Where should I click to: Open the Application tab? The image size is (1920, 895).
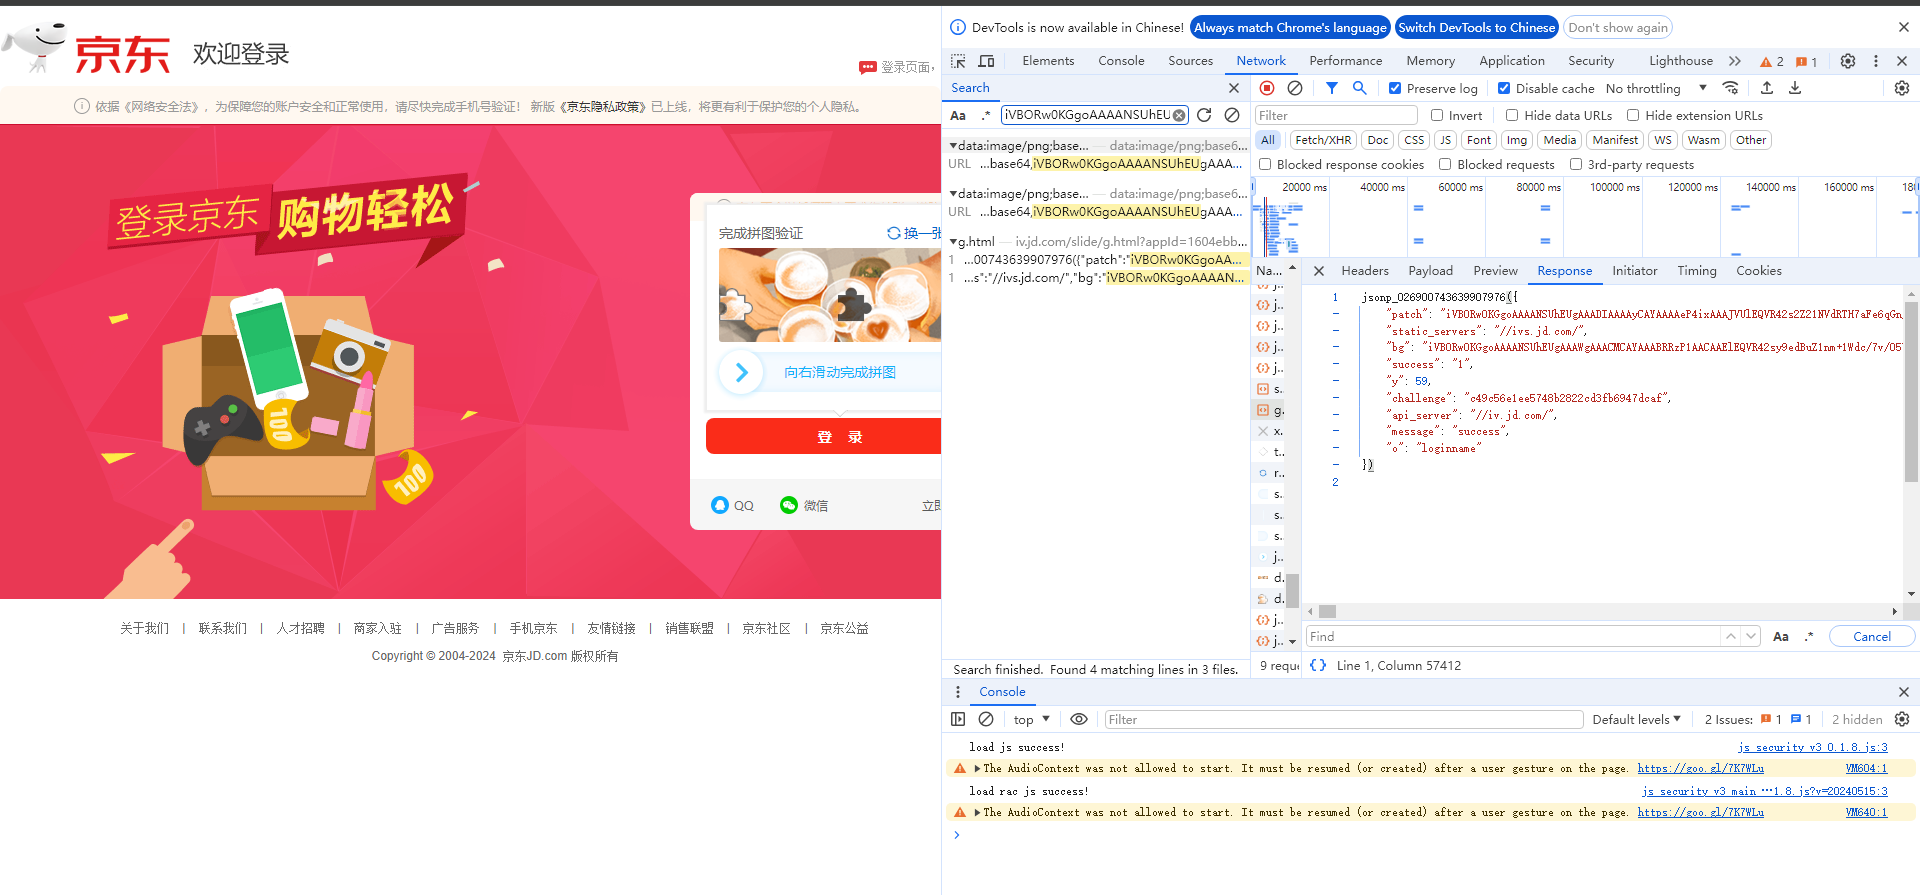point(1512,61)
